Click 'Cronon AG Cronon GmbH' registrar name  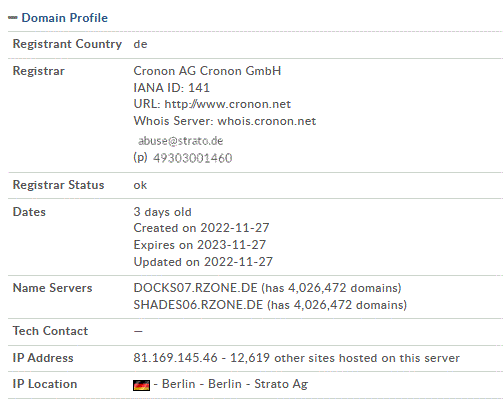point(207,71)
